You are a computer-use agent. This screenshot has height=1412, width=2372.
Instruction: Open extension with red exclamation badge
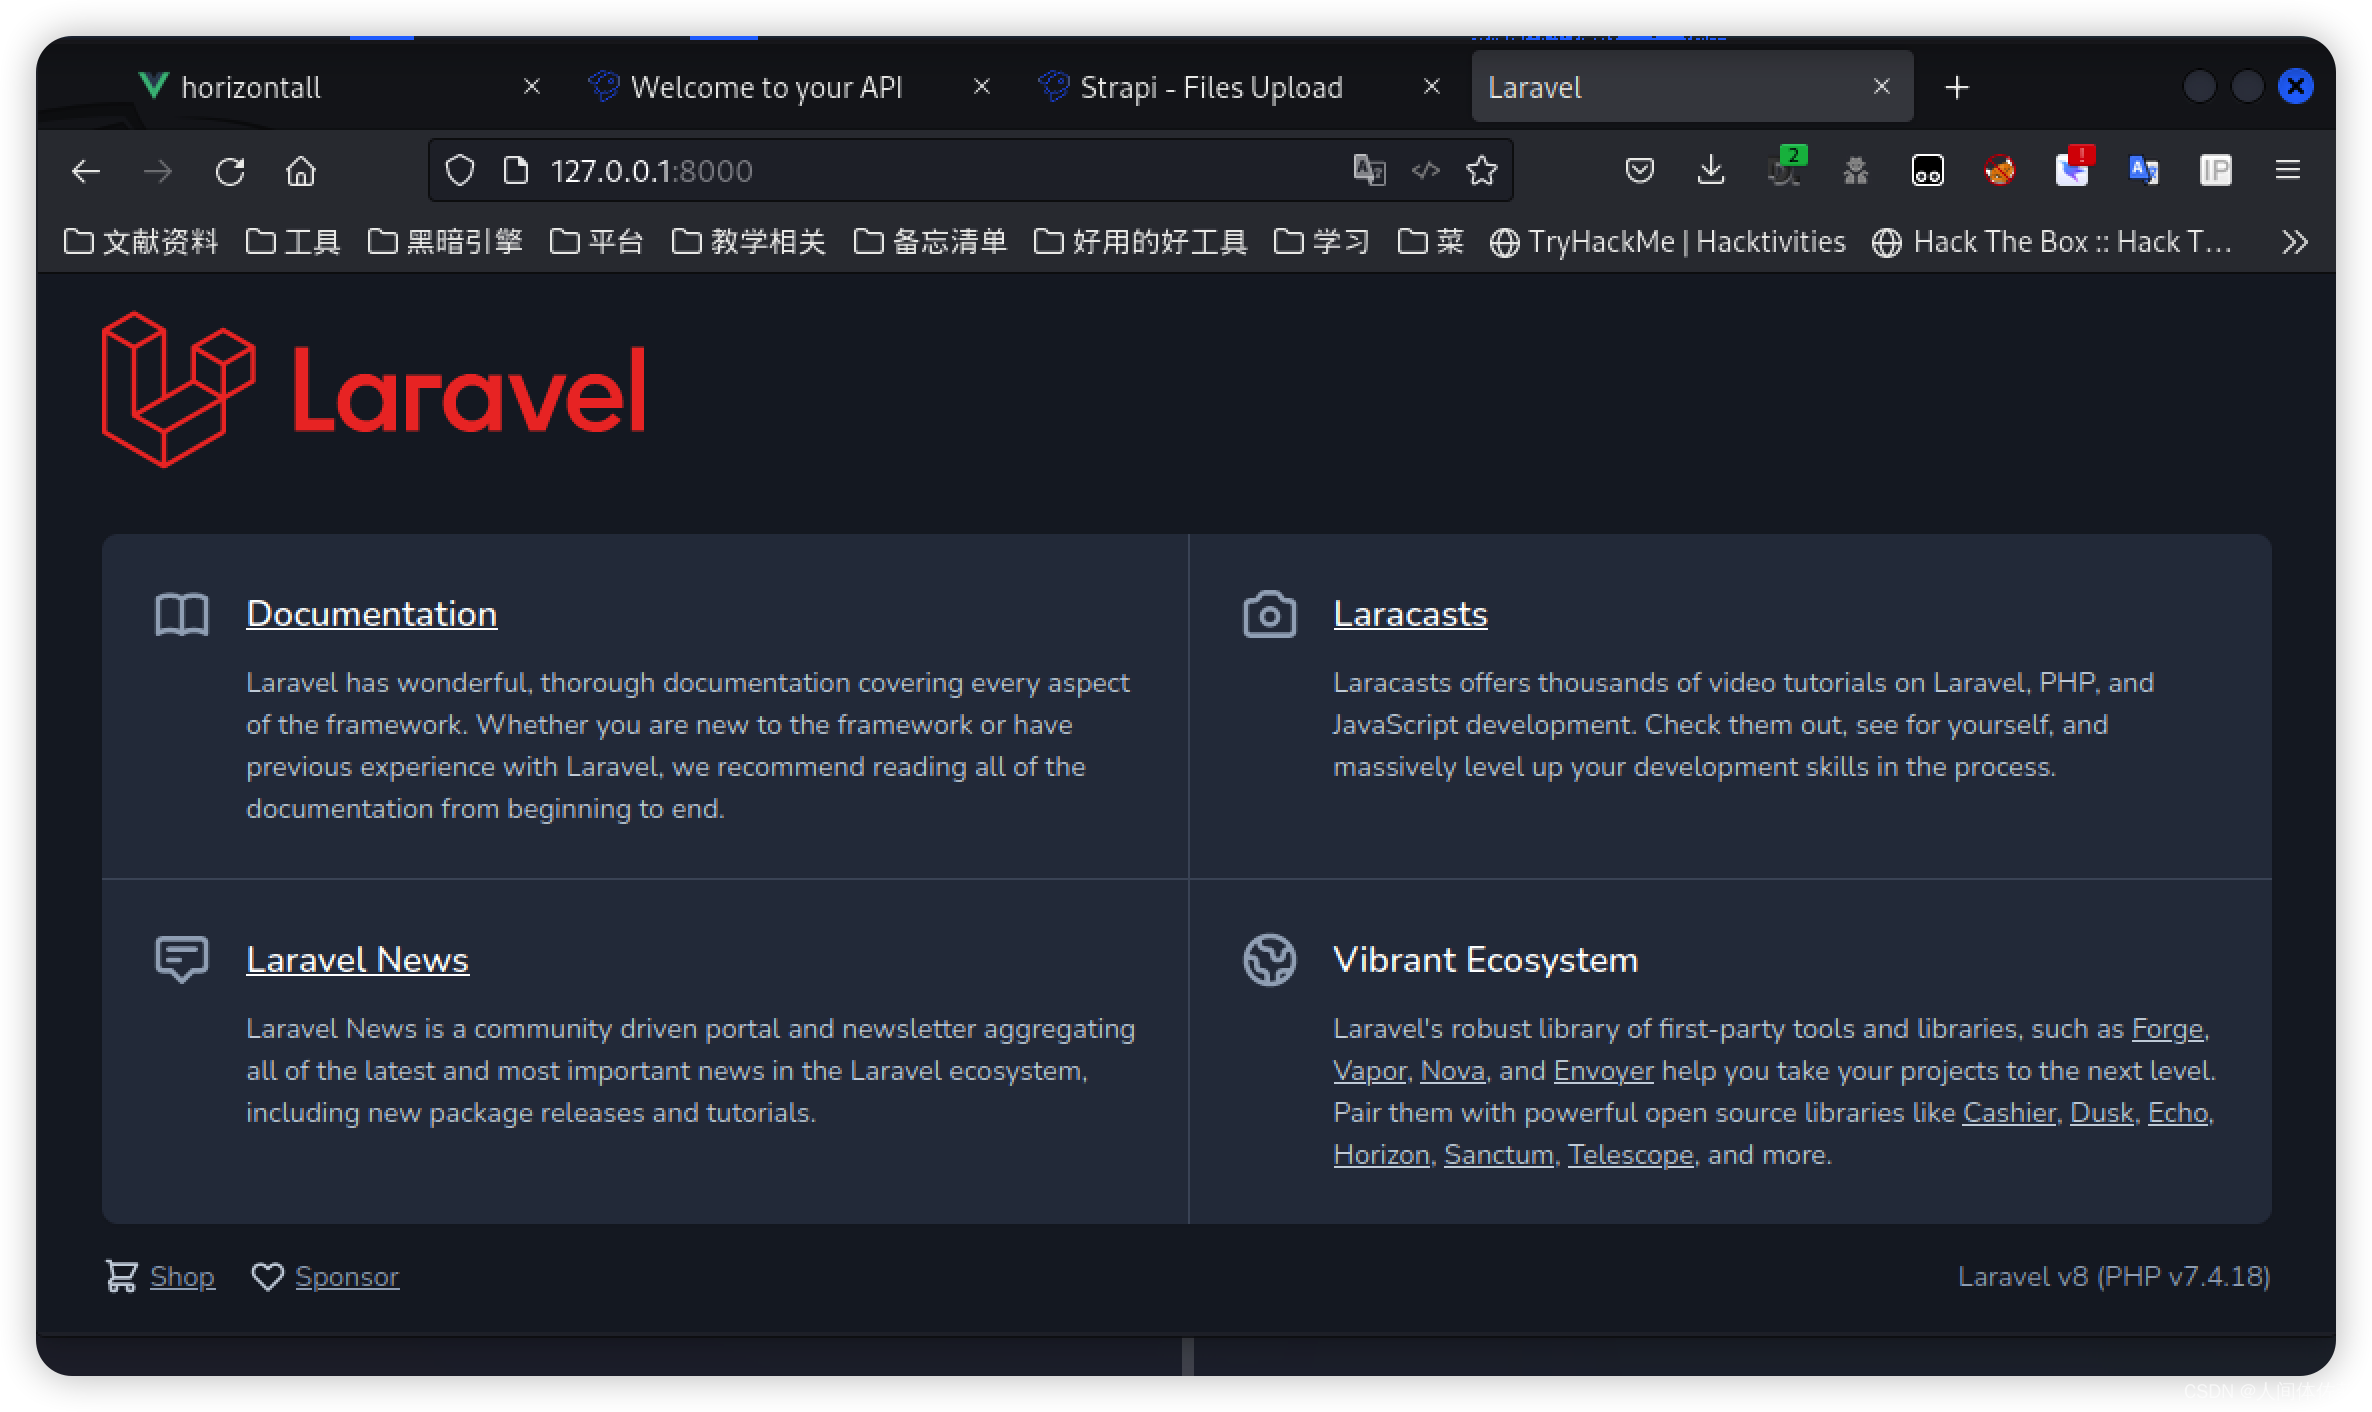(x=2073, y=168)
